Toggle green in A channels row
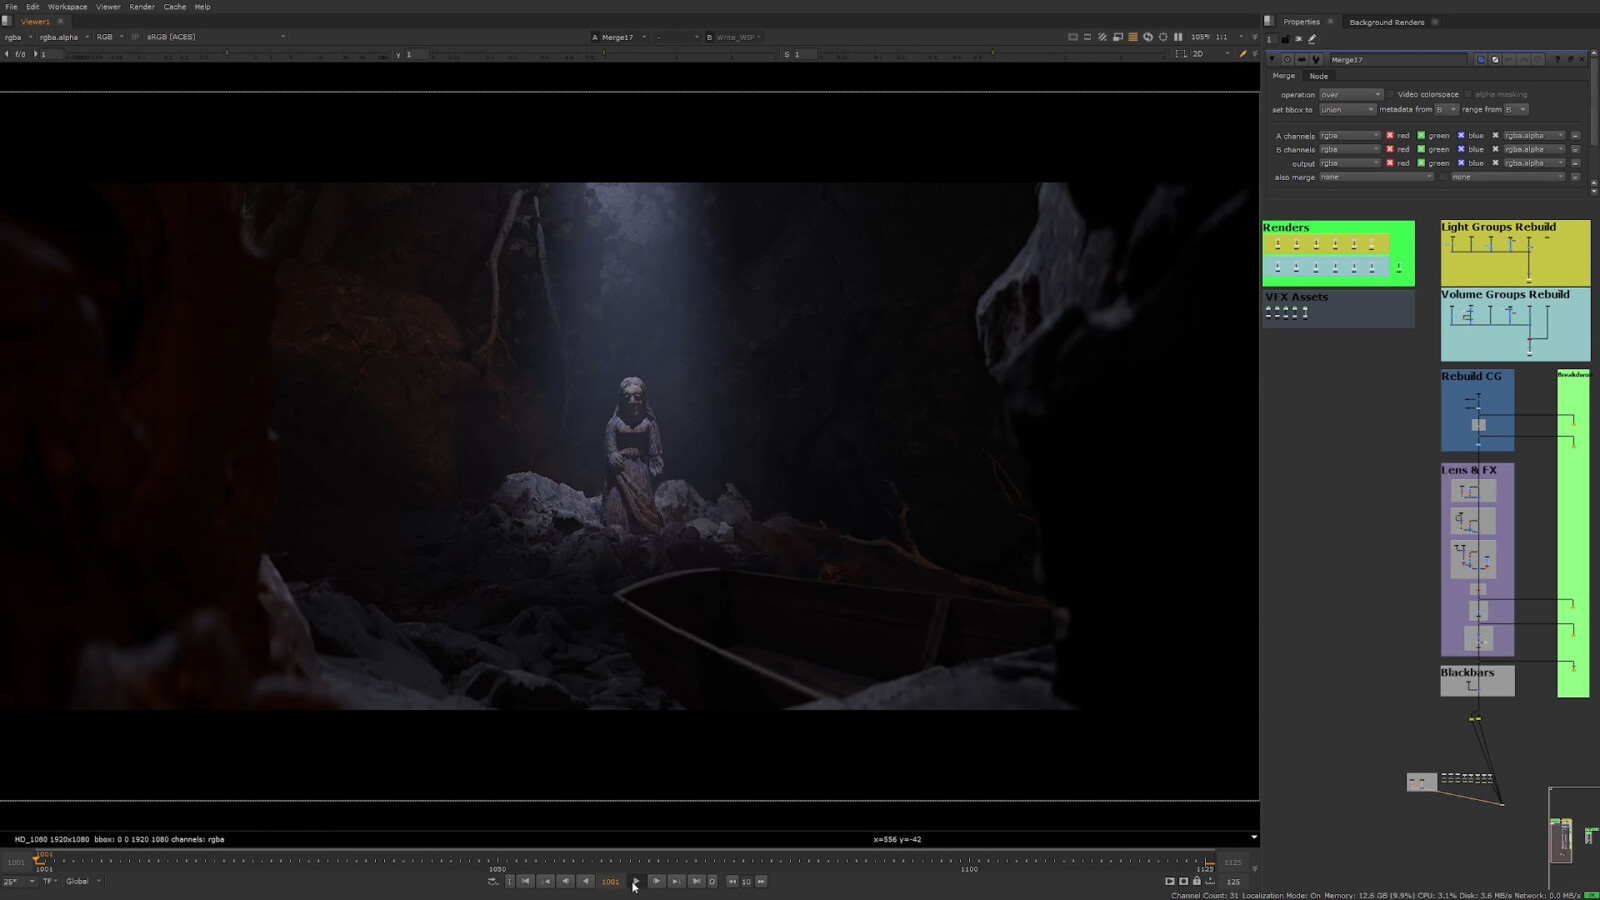The height and width of the screenshot is (900, 1600). [x=1421, y=136]
